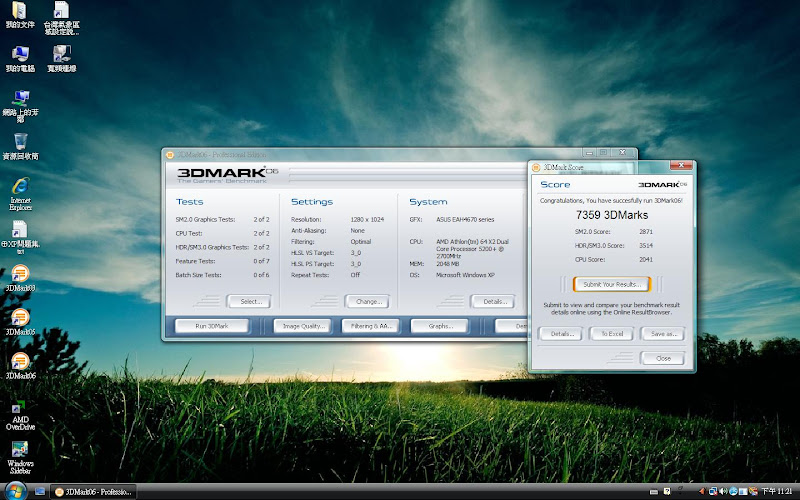Open the Start menu orb
Viewport: 800px width, 500px height.
(x=15, y=491)
